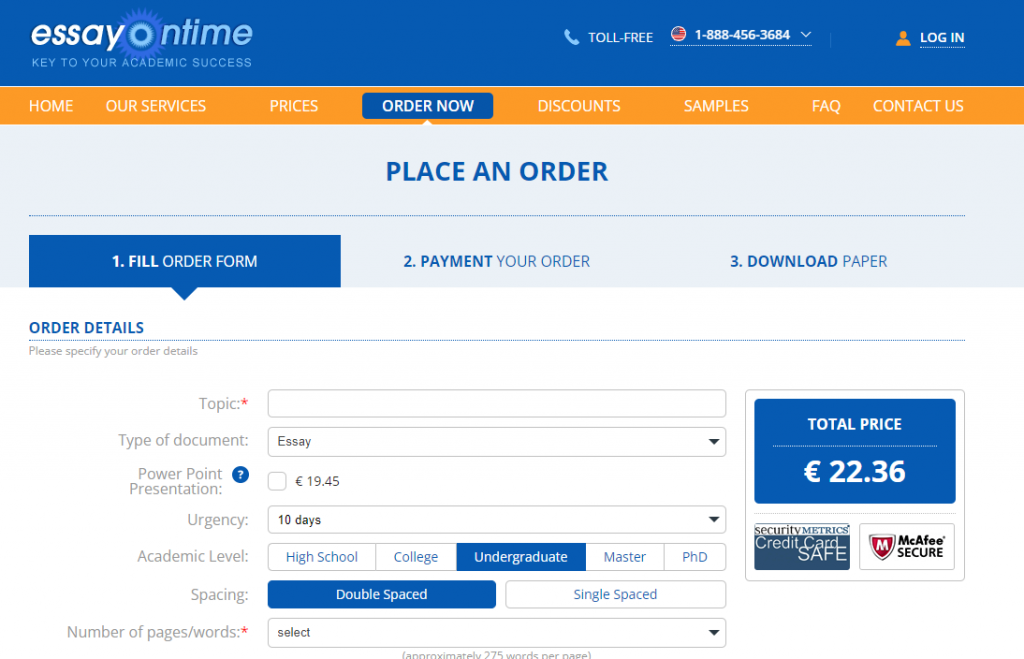Click the orange user profile icon
Viewport: 1024px width, 659px height.
pos(903,39)
